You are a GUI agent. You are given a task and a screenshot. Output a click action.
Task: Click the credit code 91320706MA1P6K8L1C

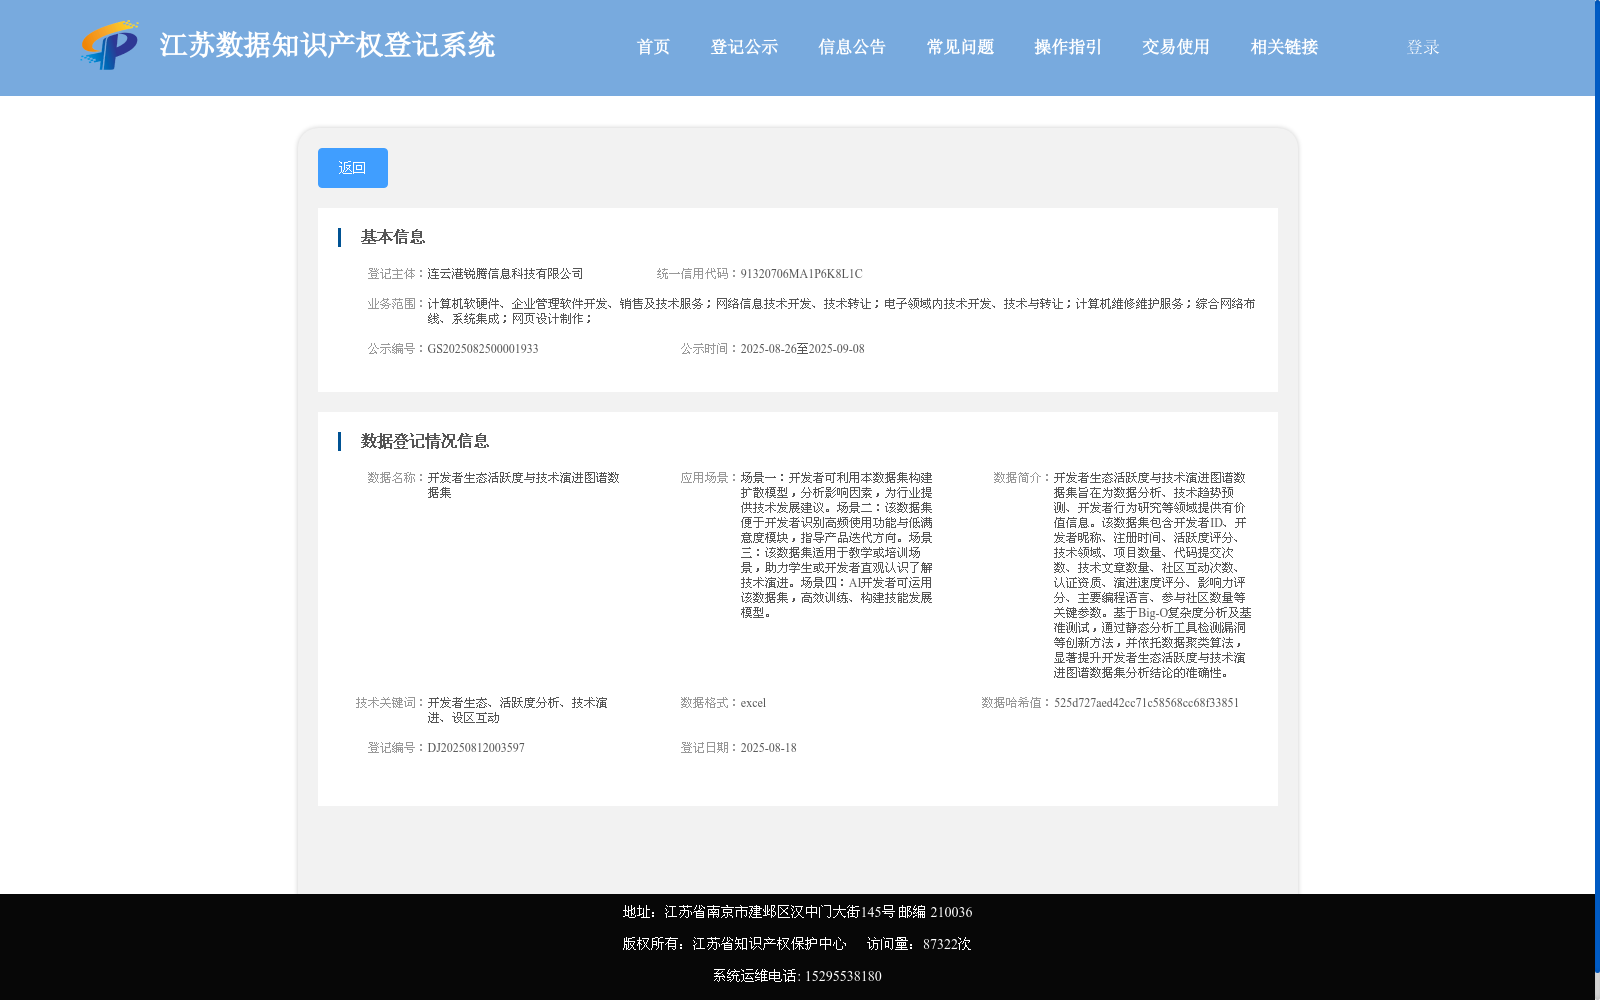point(801,274)
